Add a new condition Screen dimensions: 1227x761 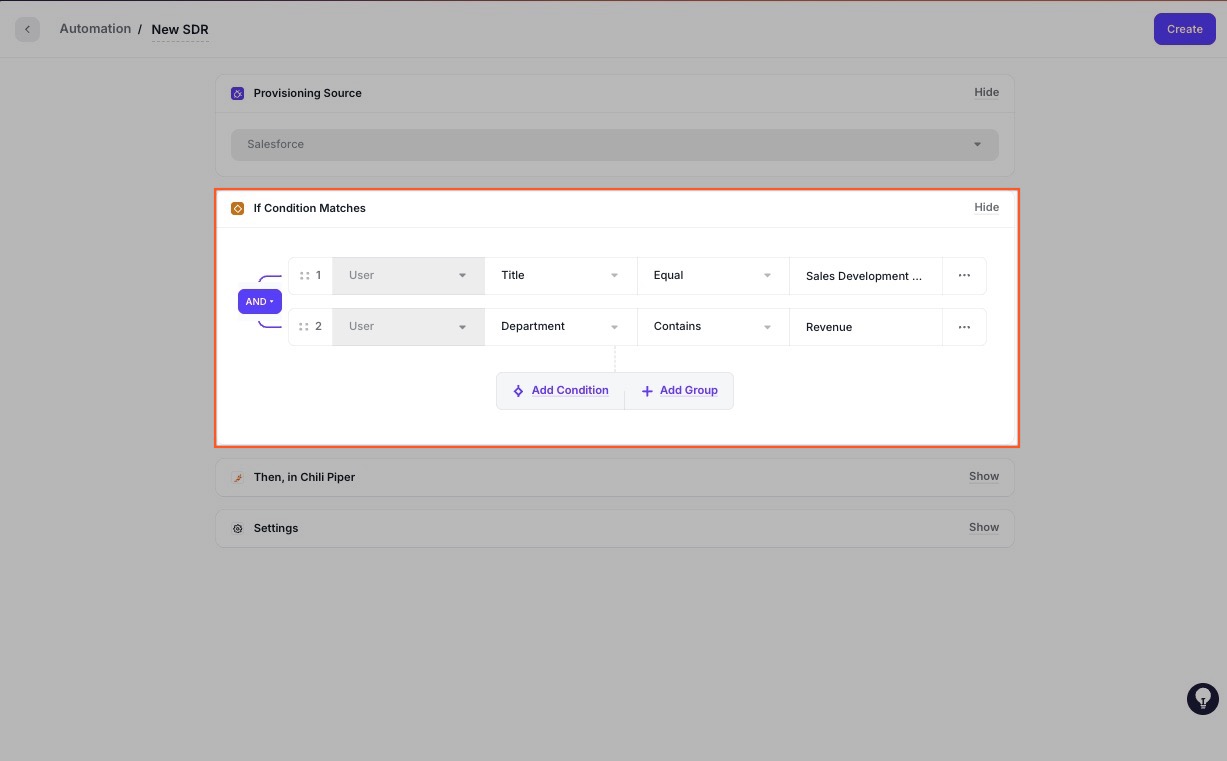coord(560,391)
